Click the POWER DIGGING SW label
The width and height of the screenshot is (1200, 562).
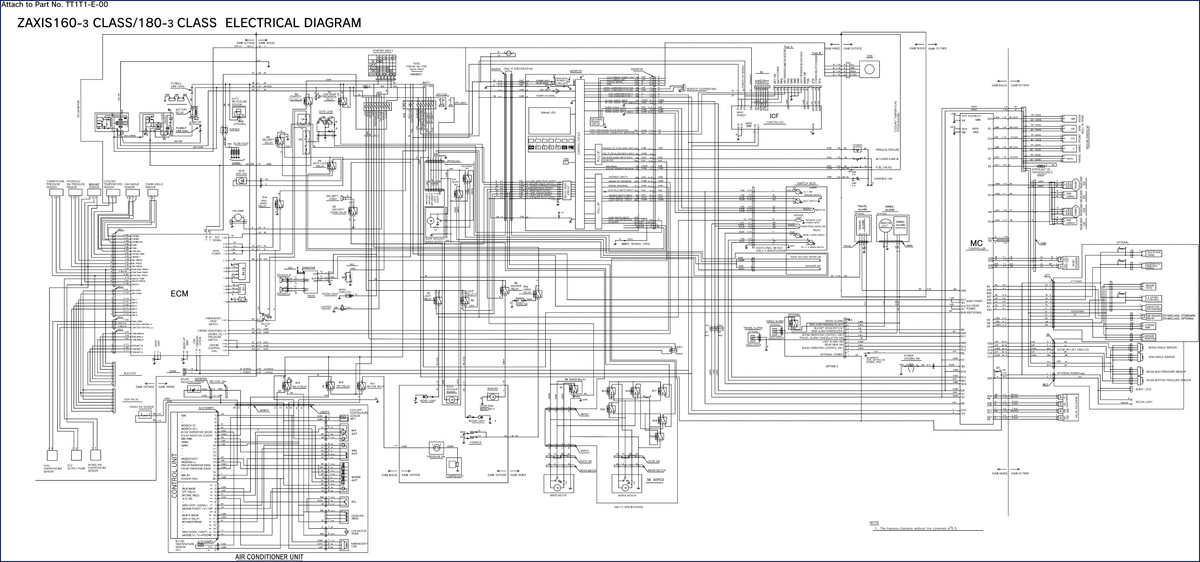tap(912, 357)
